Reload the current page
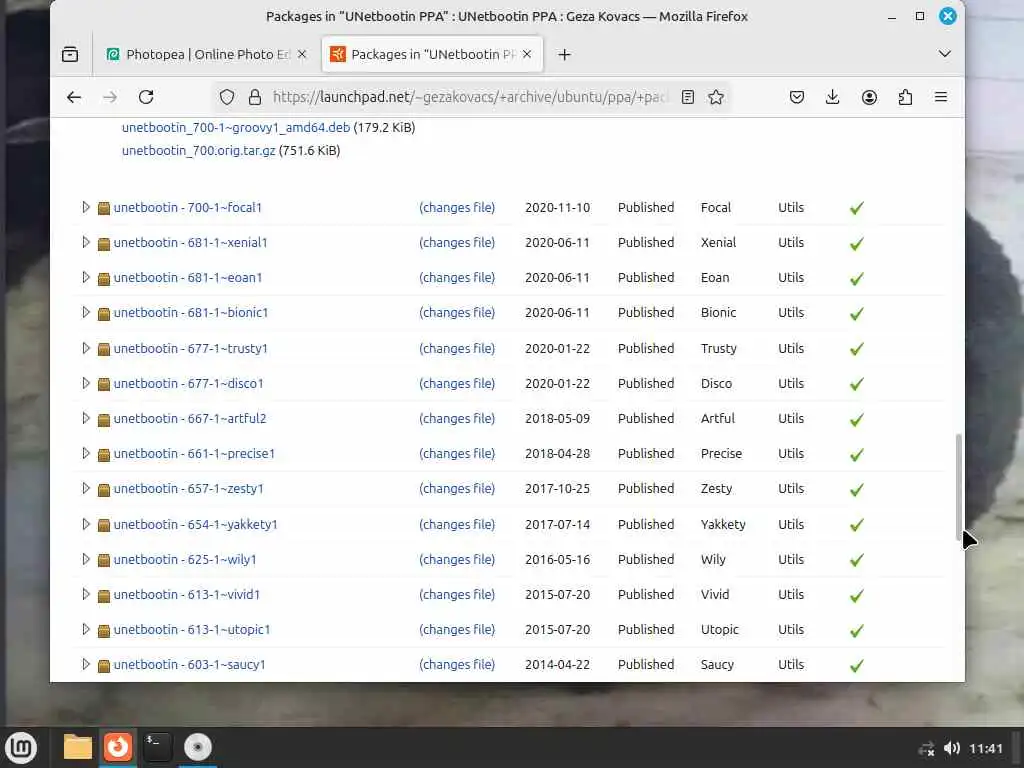The height and width of the screenshot is (768, 1024). 146,97
